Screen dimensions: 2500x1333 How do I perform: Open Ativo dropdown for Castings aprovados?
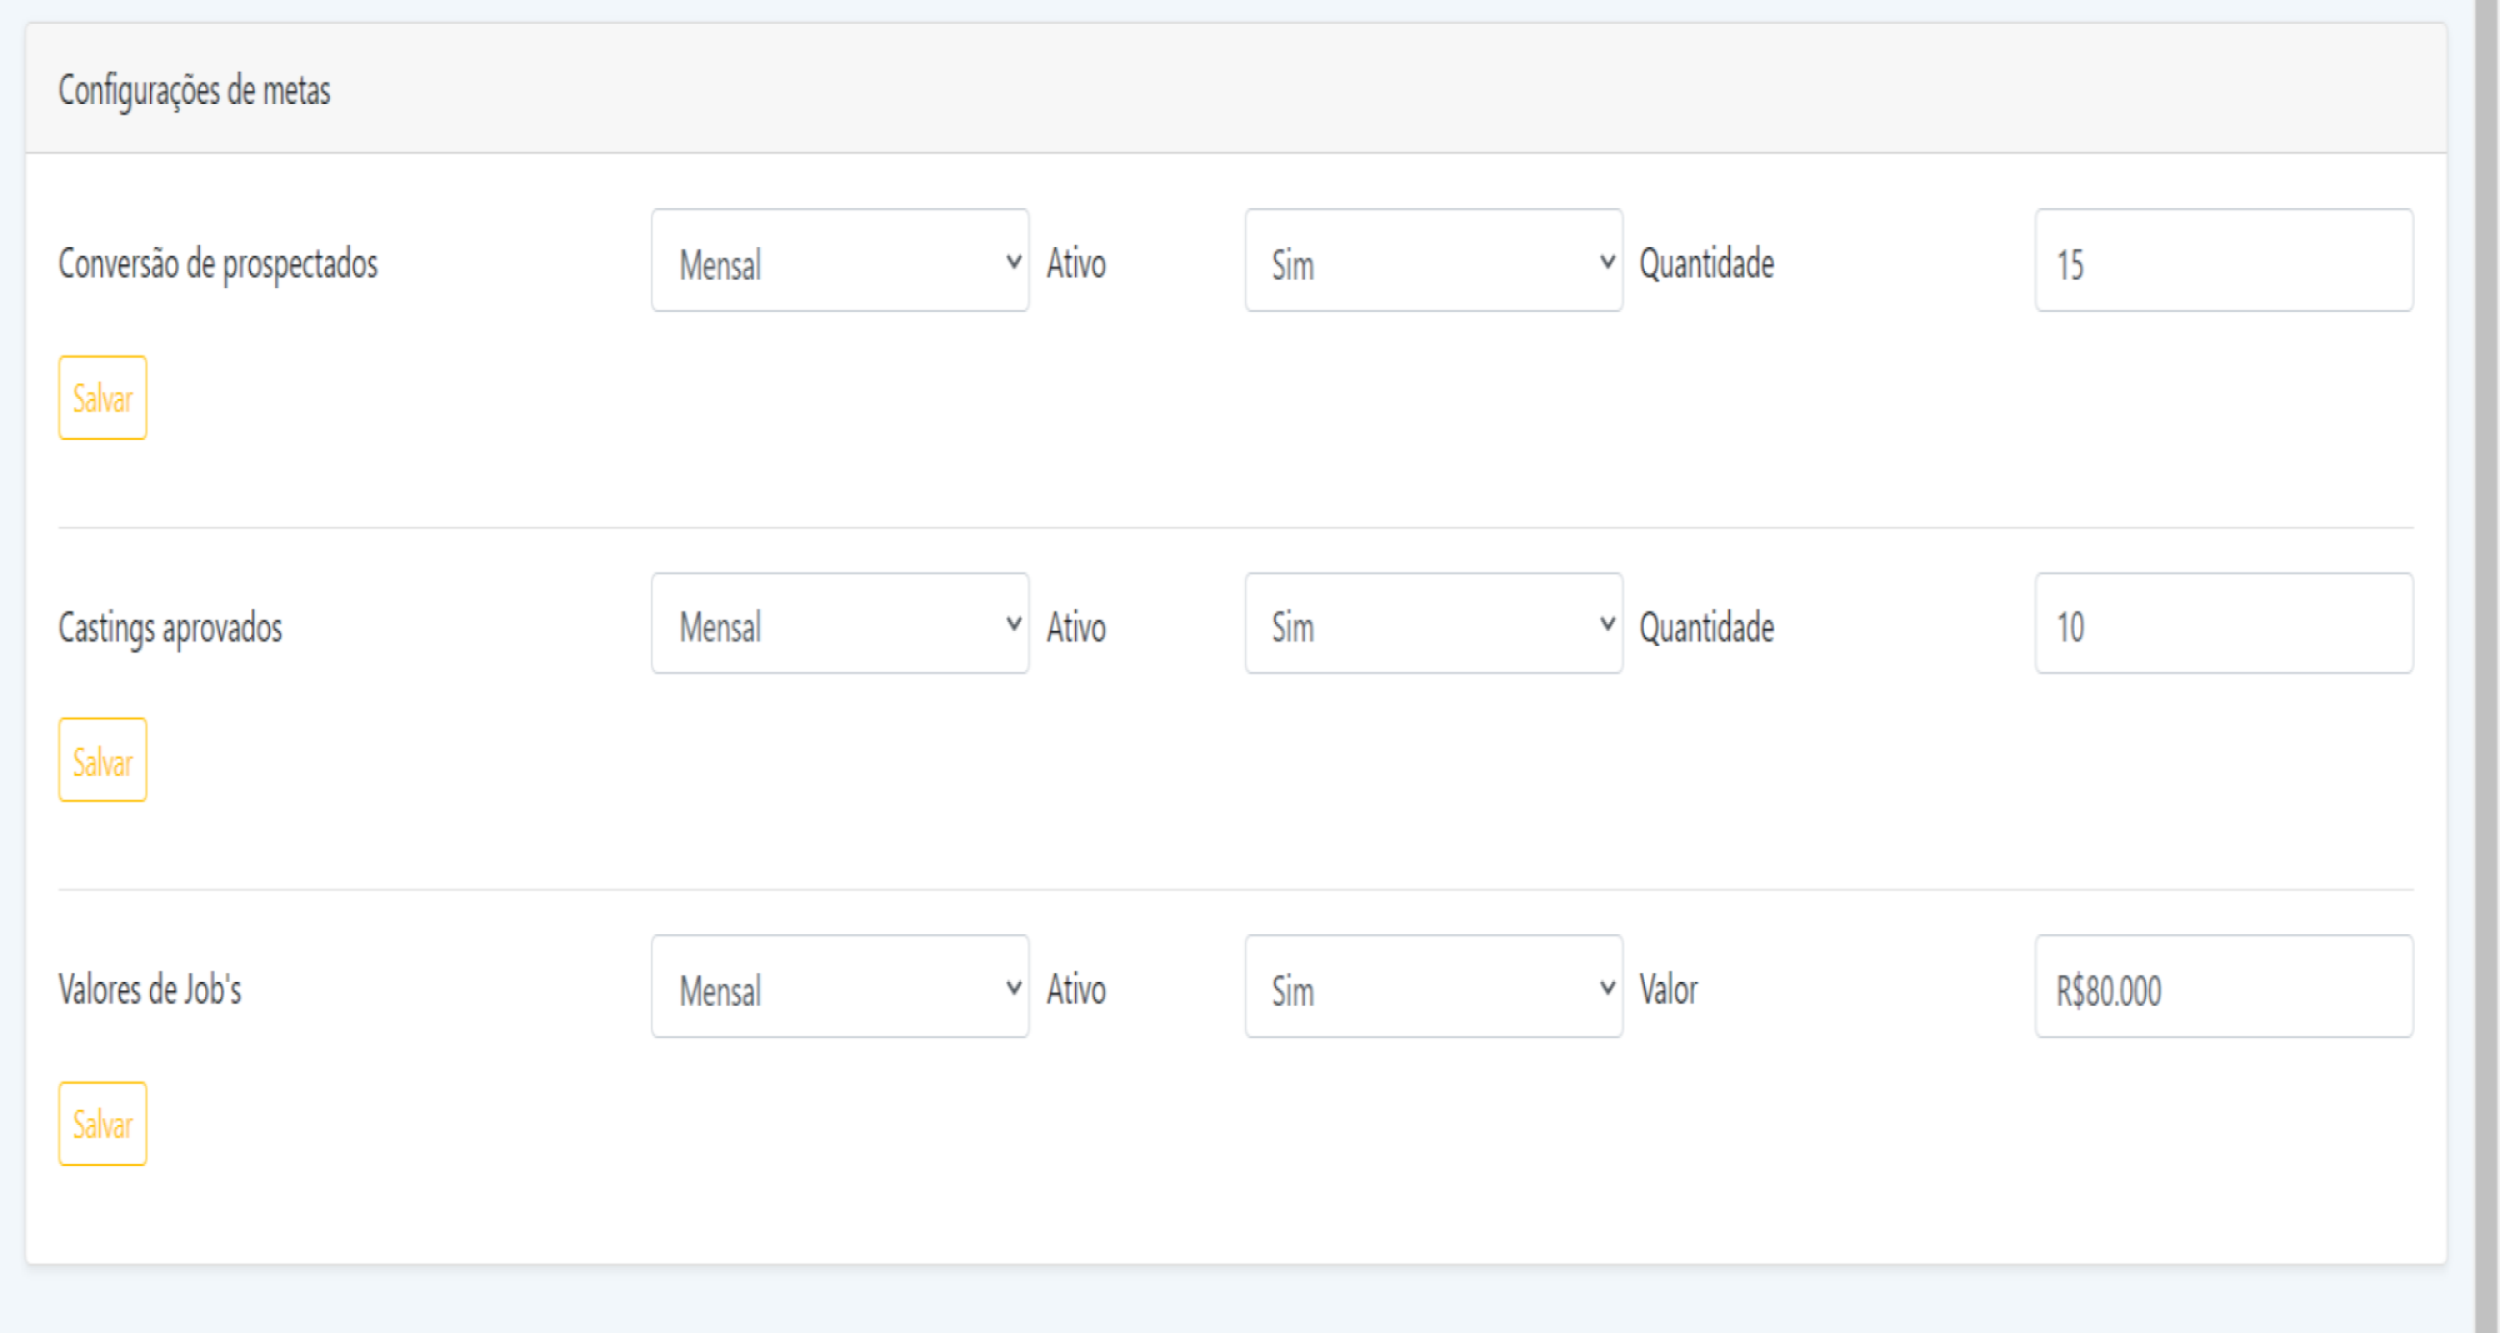(x=1433, y=624)
